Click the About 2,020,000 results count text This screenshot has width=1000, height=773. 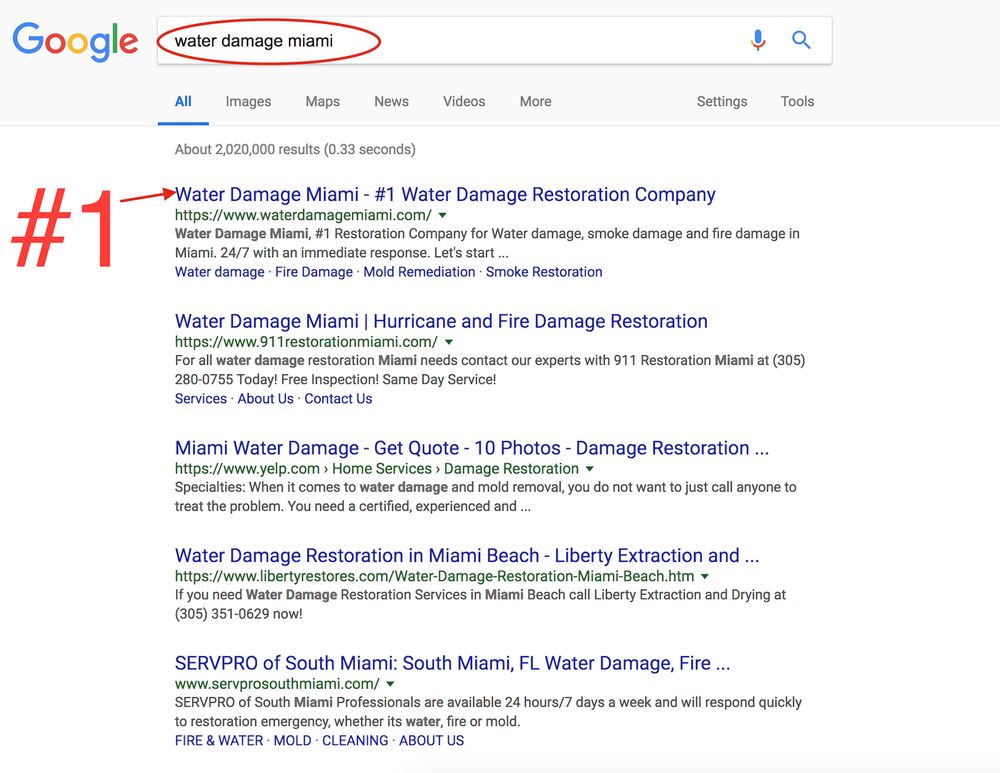pyautogui.click(x=295, y=149)
